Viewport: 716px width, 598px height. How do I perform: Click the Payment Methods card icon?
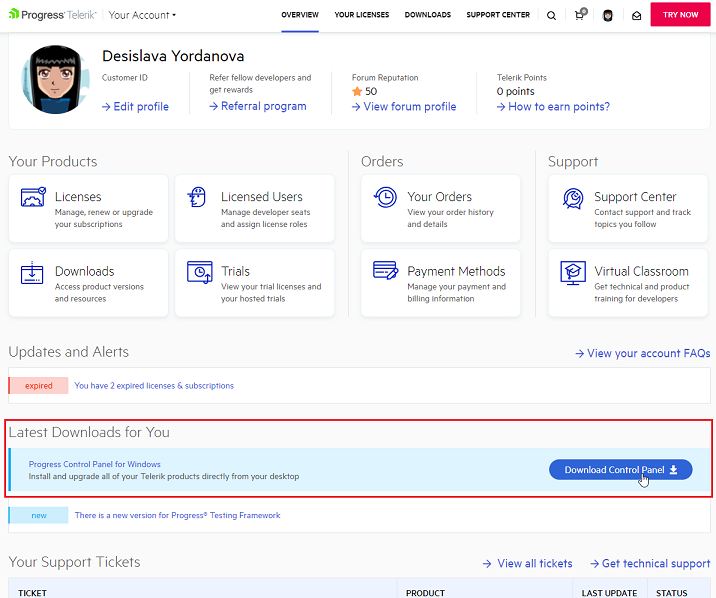385,271
